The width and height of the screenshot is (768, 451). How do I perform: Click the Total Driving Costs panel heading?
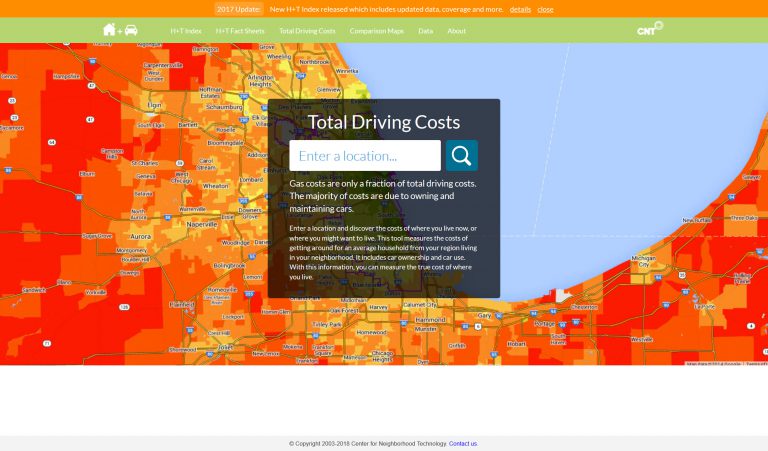click(x=383, y=123)
